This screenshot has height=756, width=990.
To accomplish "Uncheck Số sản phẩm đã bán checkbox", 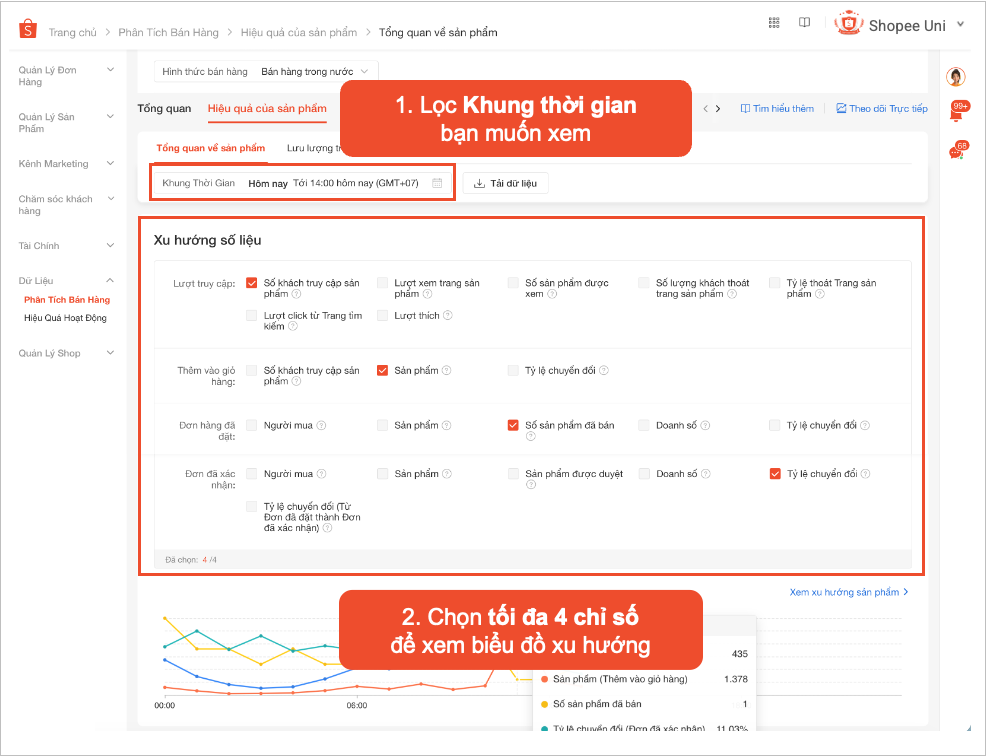I will [513, 426].
